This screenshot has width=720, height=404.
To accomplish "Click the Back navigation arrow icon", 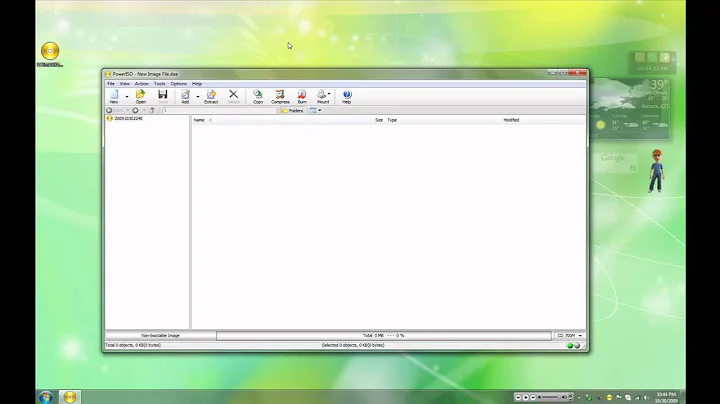I will coord(109,110).
